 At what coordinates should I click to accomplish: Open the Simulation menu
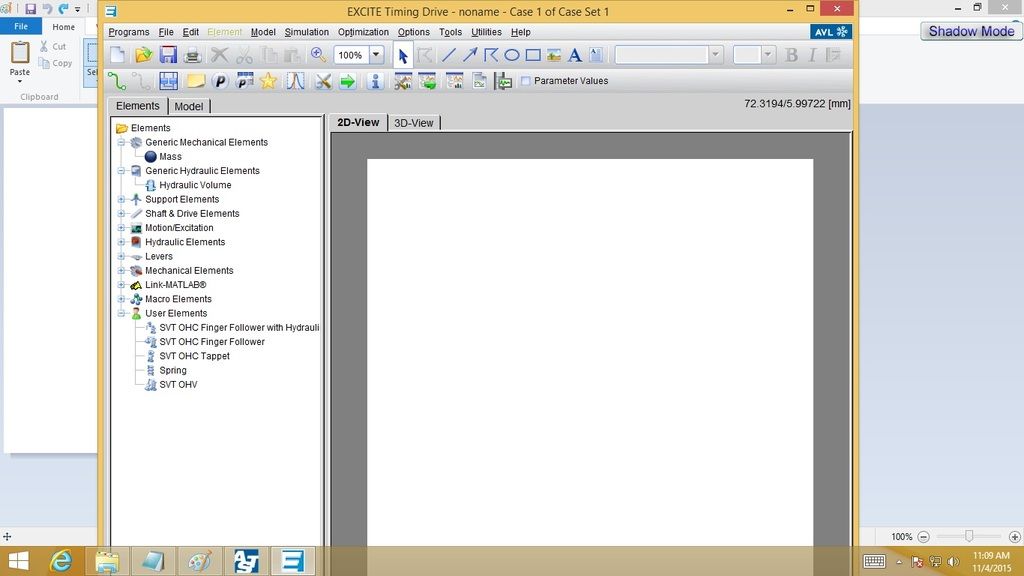(306, 32)
